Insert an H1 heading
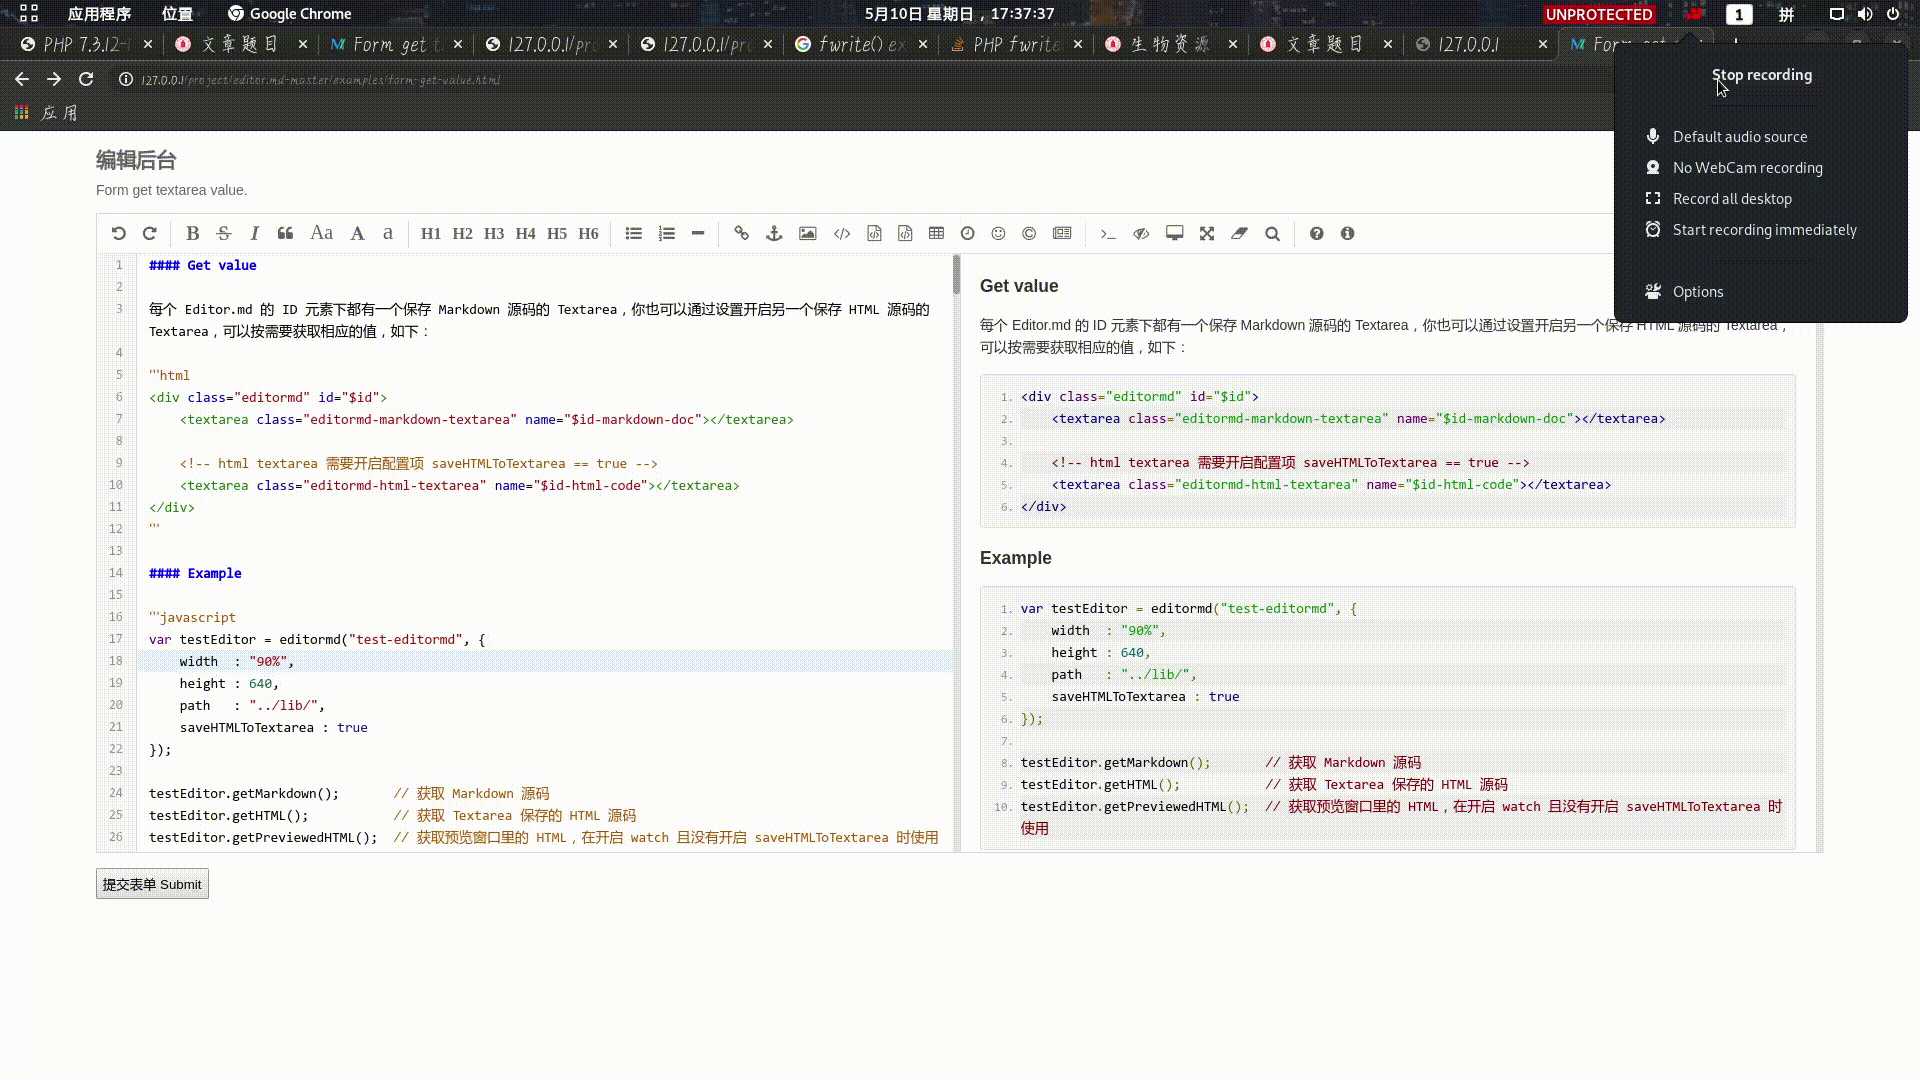The width and height of the screenshot is (1920, 1080). point(430,233)
